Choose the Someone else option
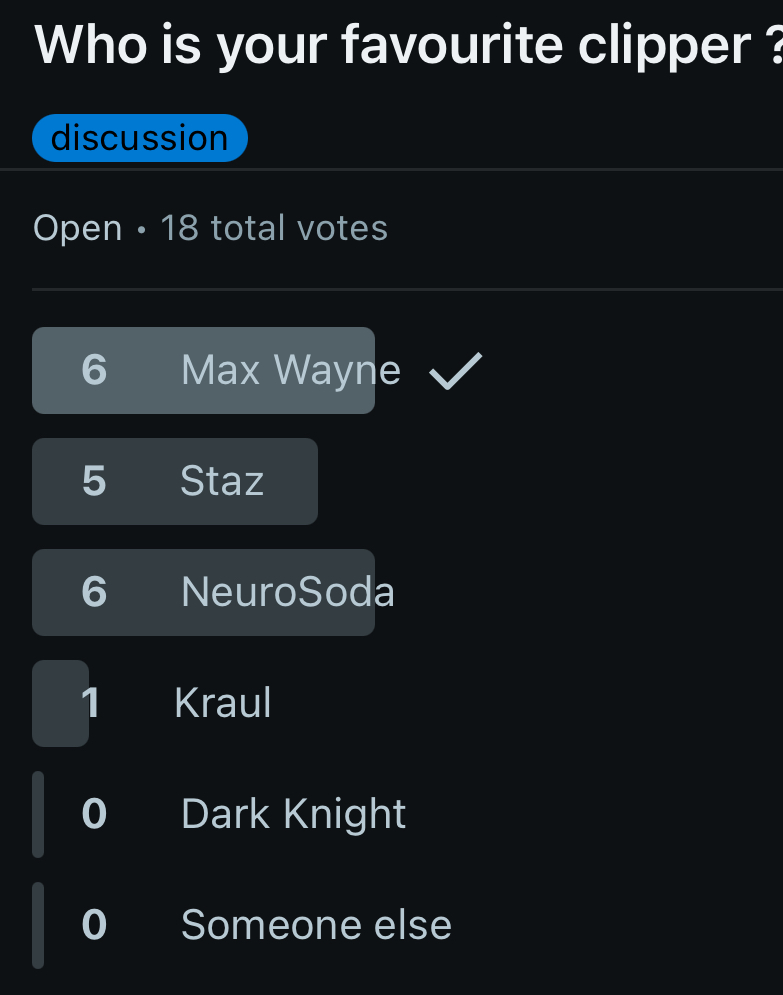The image size is (783, 995). click(316, 925)
